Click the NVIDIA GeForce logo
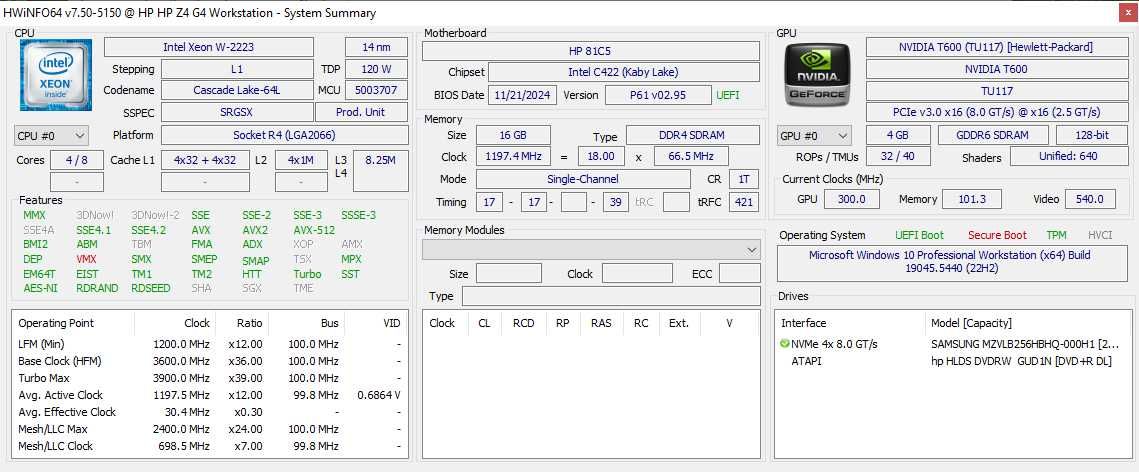Image resolution: width=1139 pixels, height=472 pixels. coord(818,75)
